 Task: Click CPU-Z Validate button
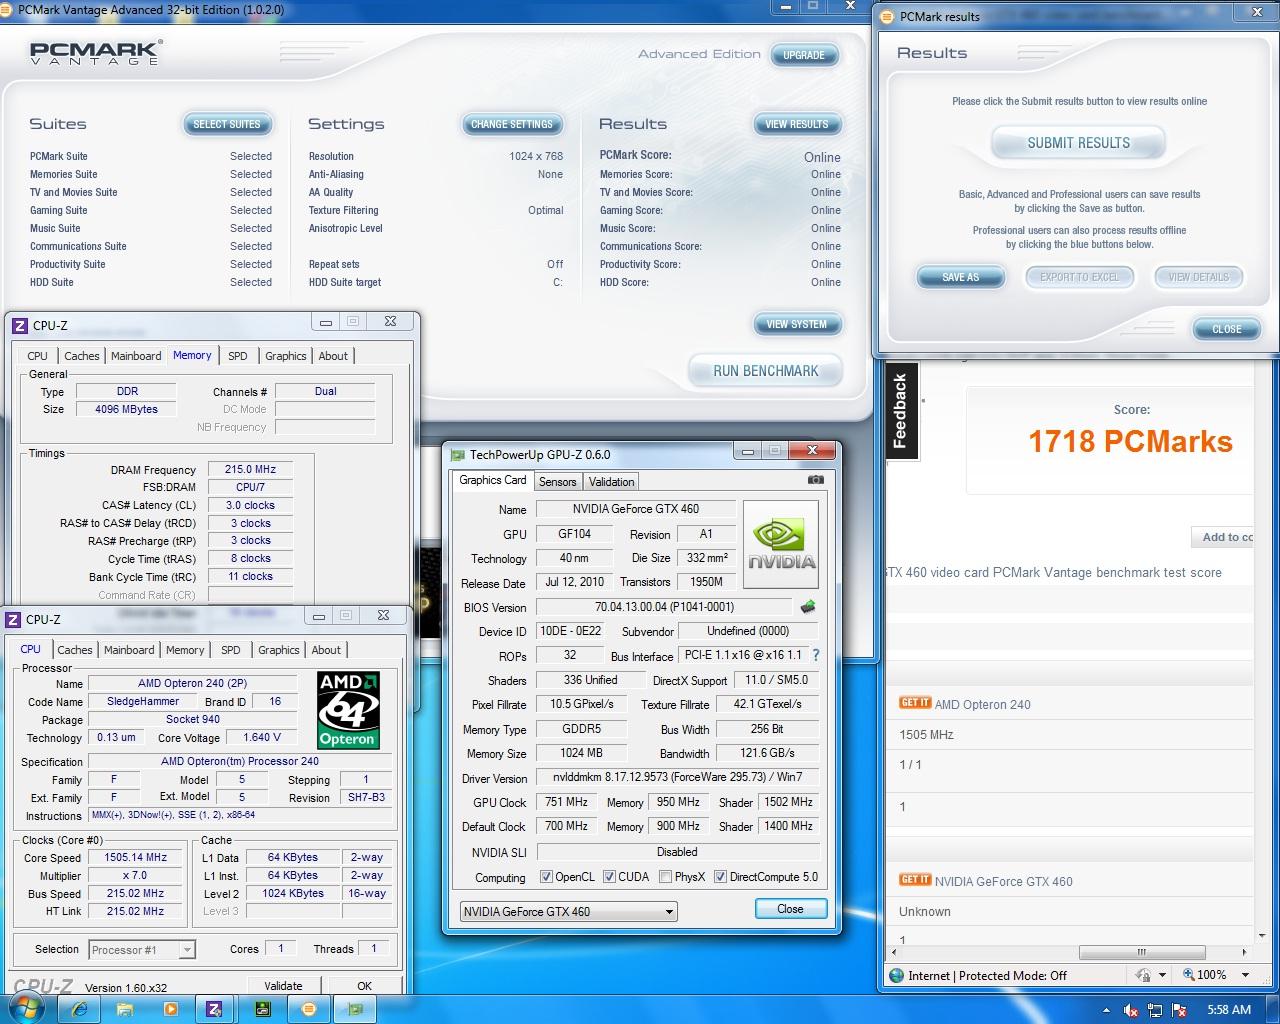click(x=283, y=985)
